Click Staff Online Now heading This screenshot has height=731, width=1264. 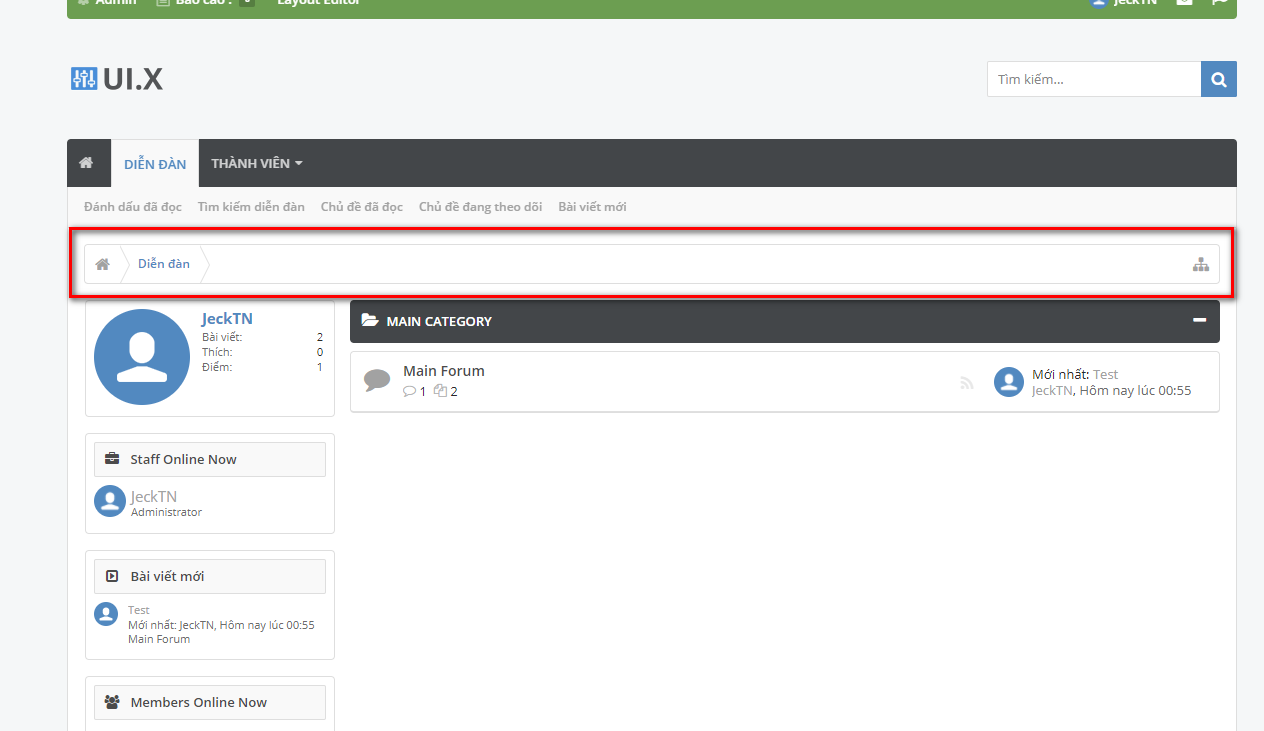pos(184,459)
